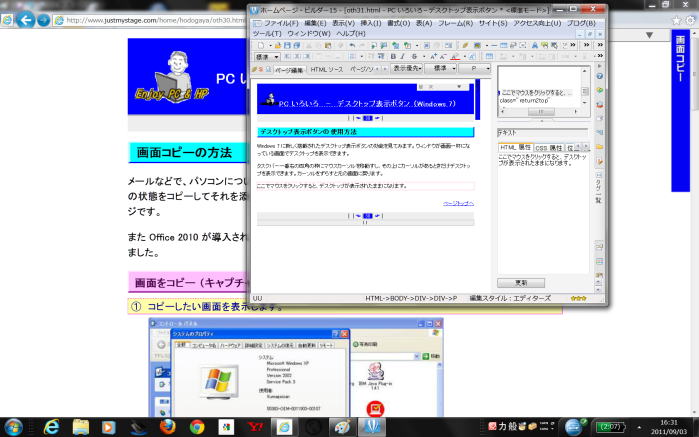This screenshot has width=699, height=437.
Task: Open the 編集(E) menu
Action: [x=315, y=23]
